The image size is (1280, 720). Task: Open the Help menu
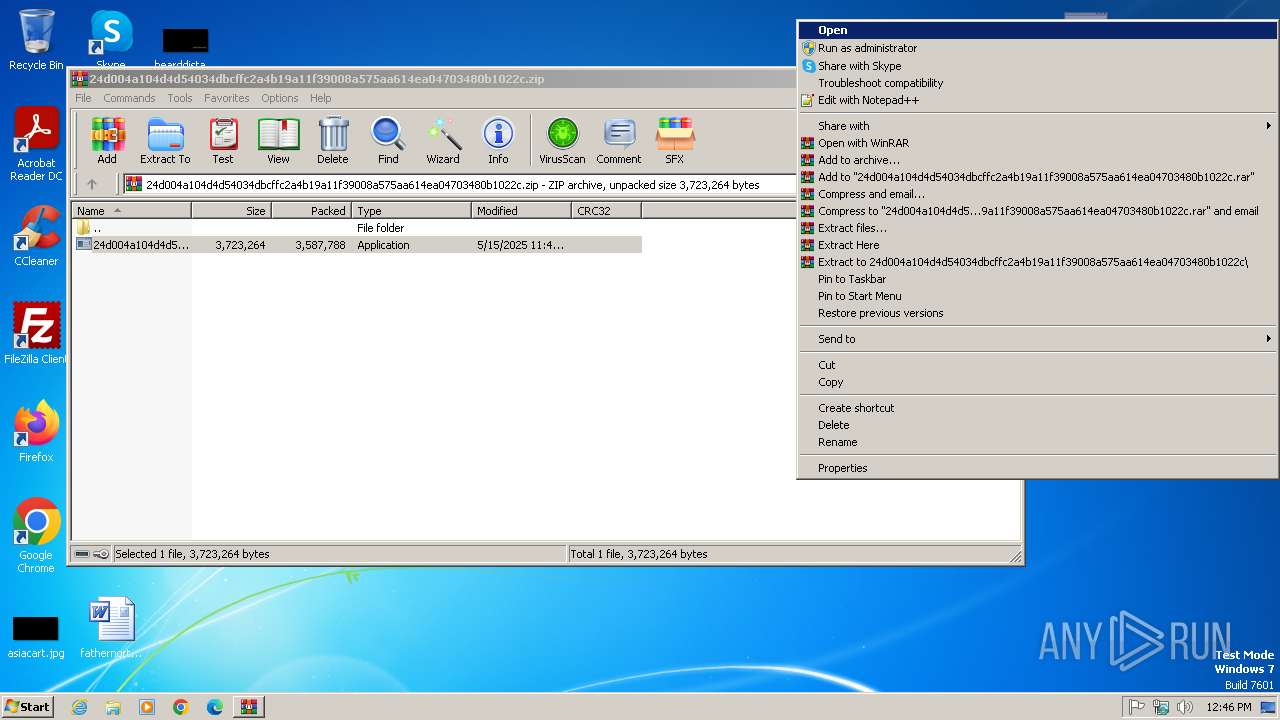320,98
